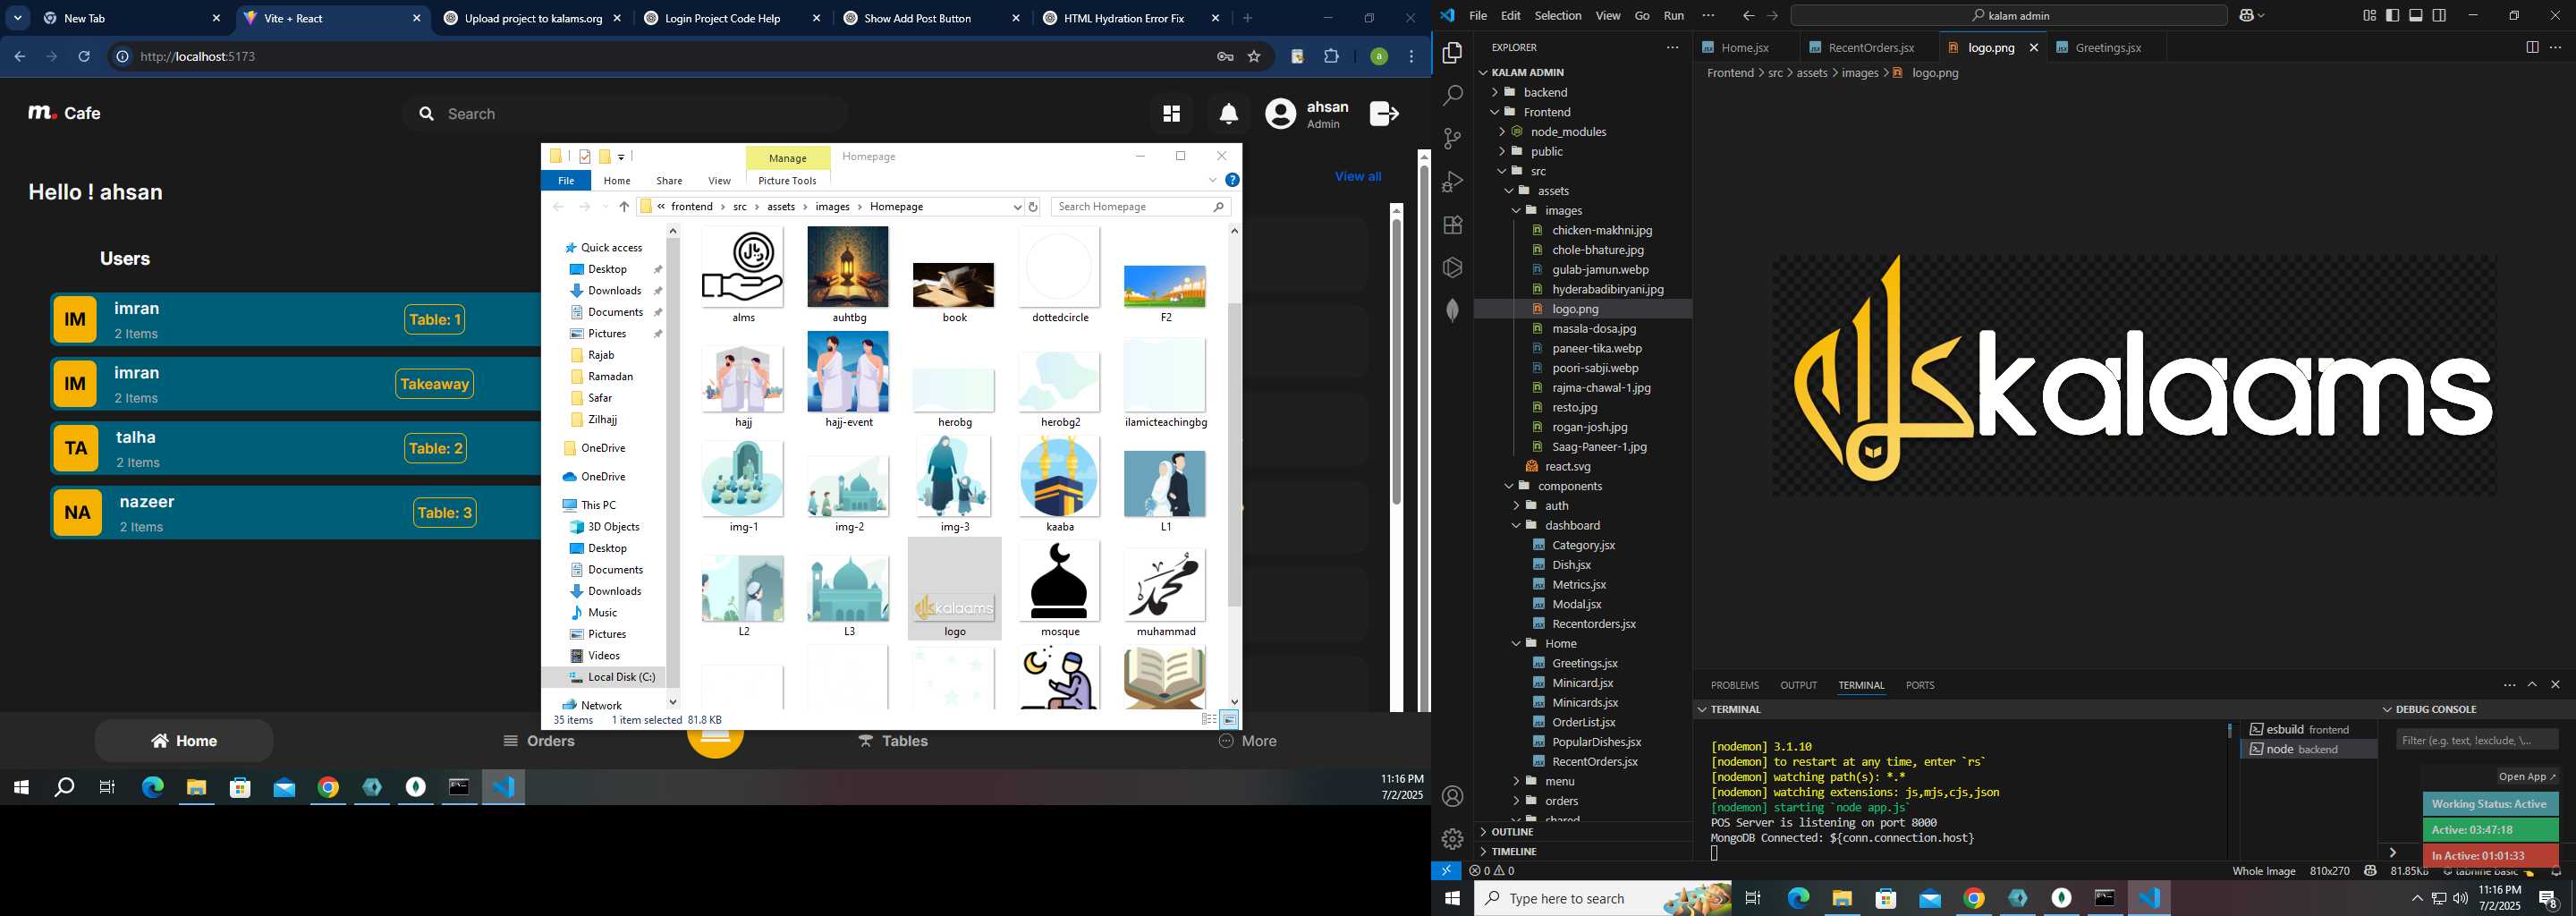Open Microsoft Edge on left taskbar

click(152, 788)
